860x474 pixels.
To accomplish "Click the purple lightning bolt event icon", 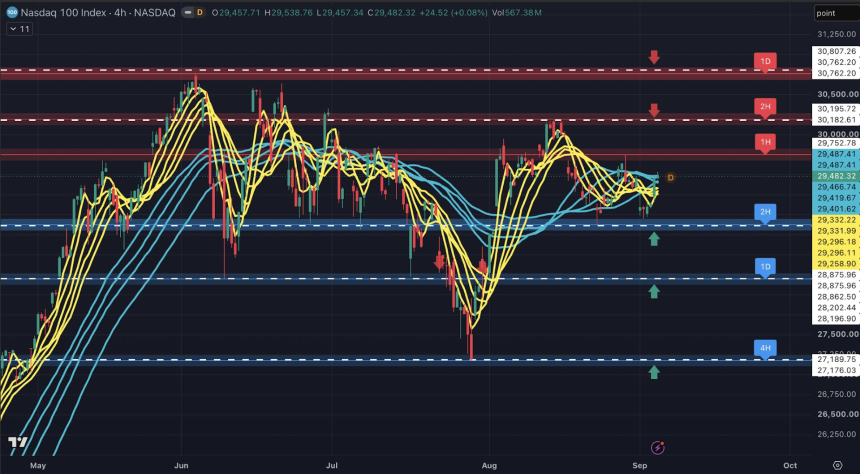I will (658, 448).
